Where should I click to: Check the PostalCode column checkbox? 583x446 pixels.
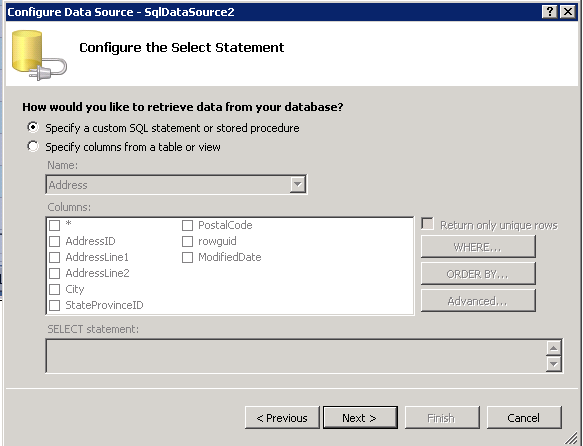(187, 225)
